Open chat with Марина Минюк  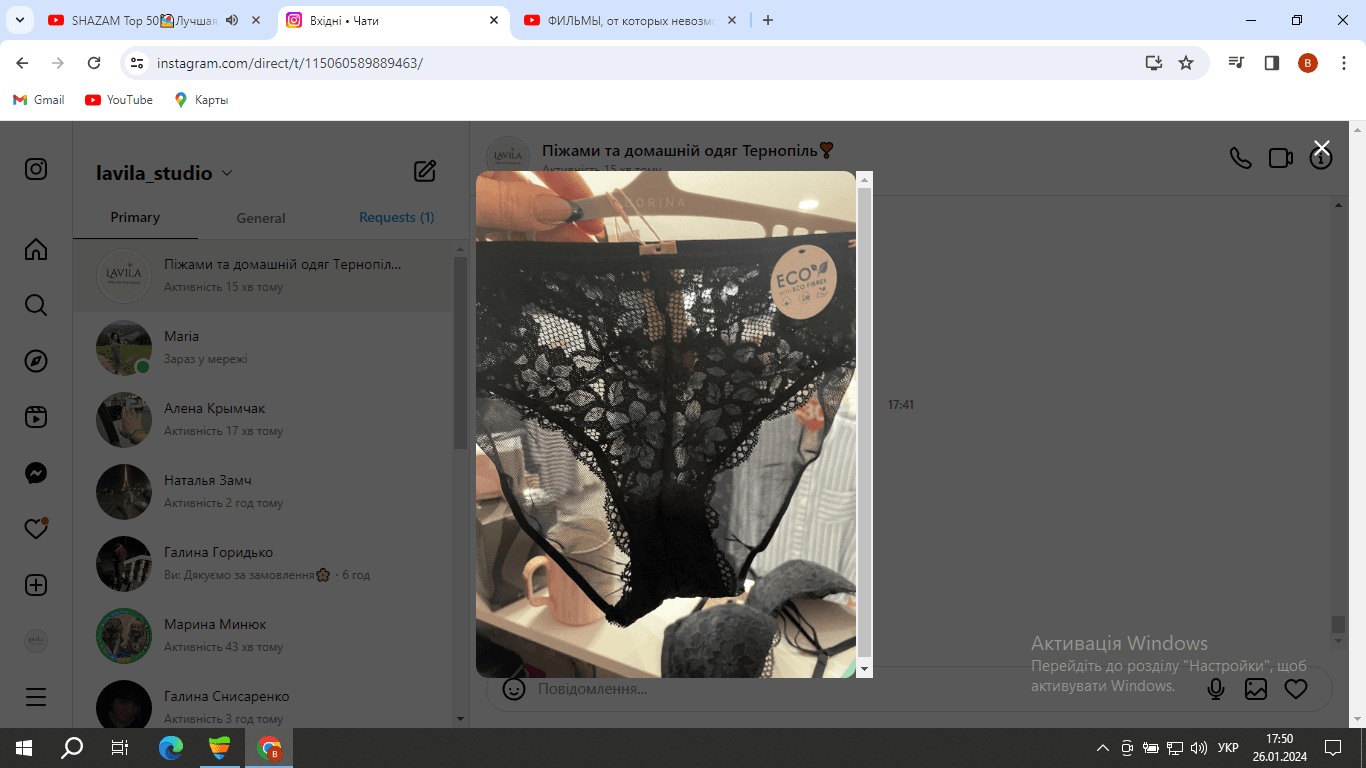click(x=263, y=636)
